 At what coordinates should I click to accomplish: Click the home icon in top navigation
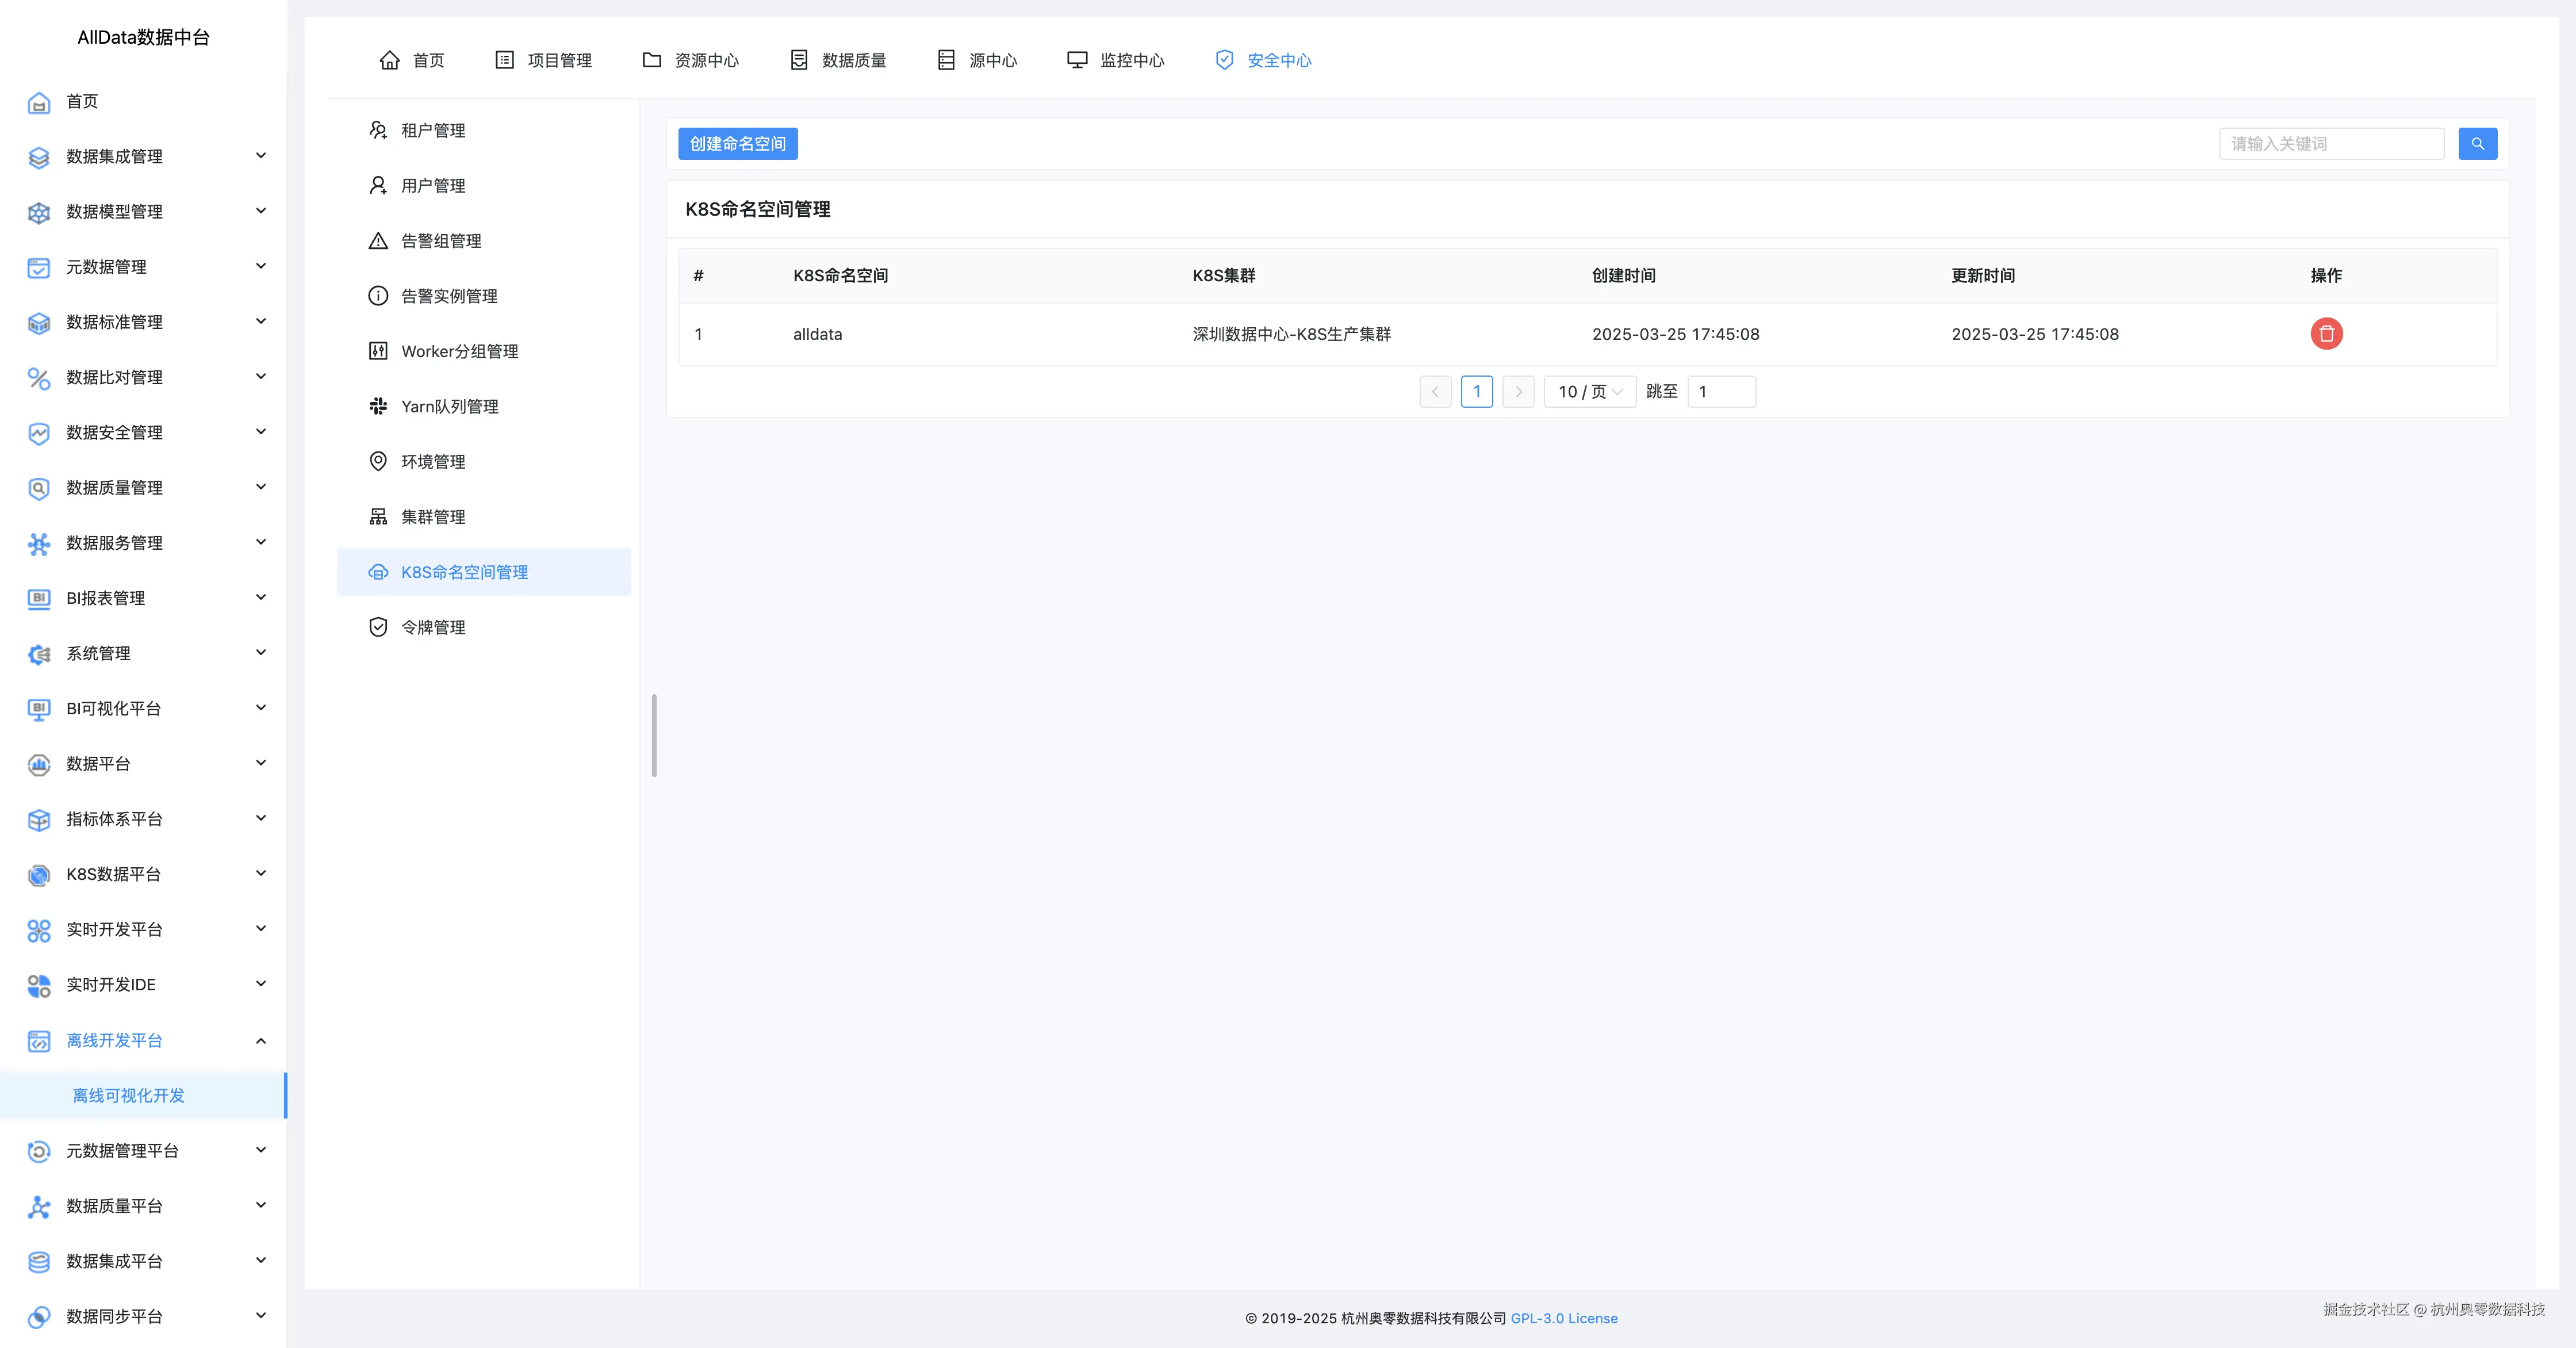tap(389, 60)
